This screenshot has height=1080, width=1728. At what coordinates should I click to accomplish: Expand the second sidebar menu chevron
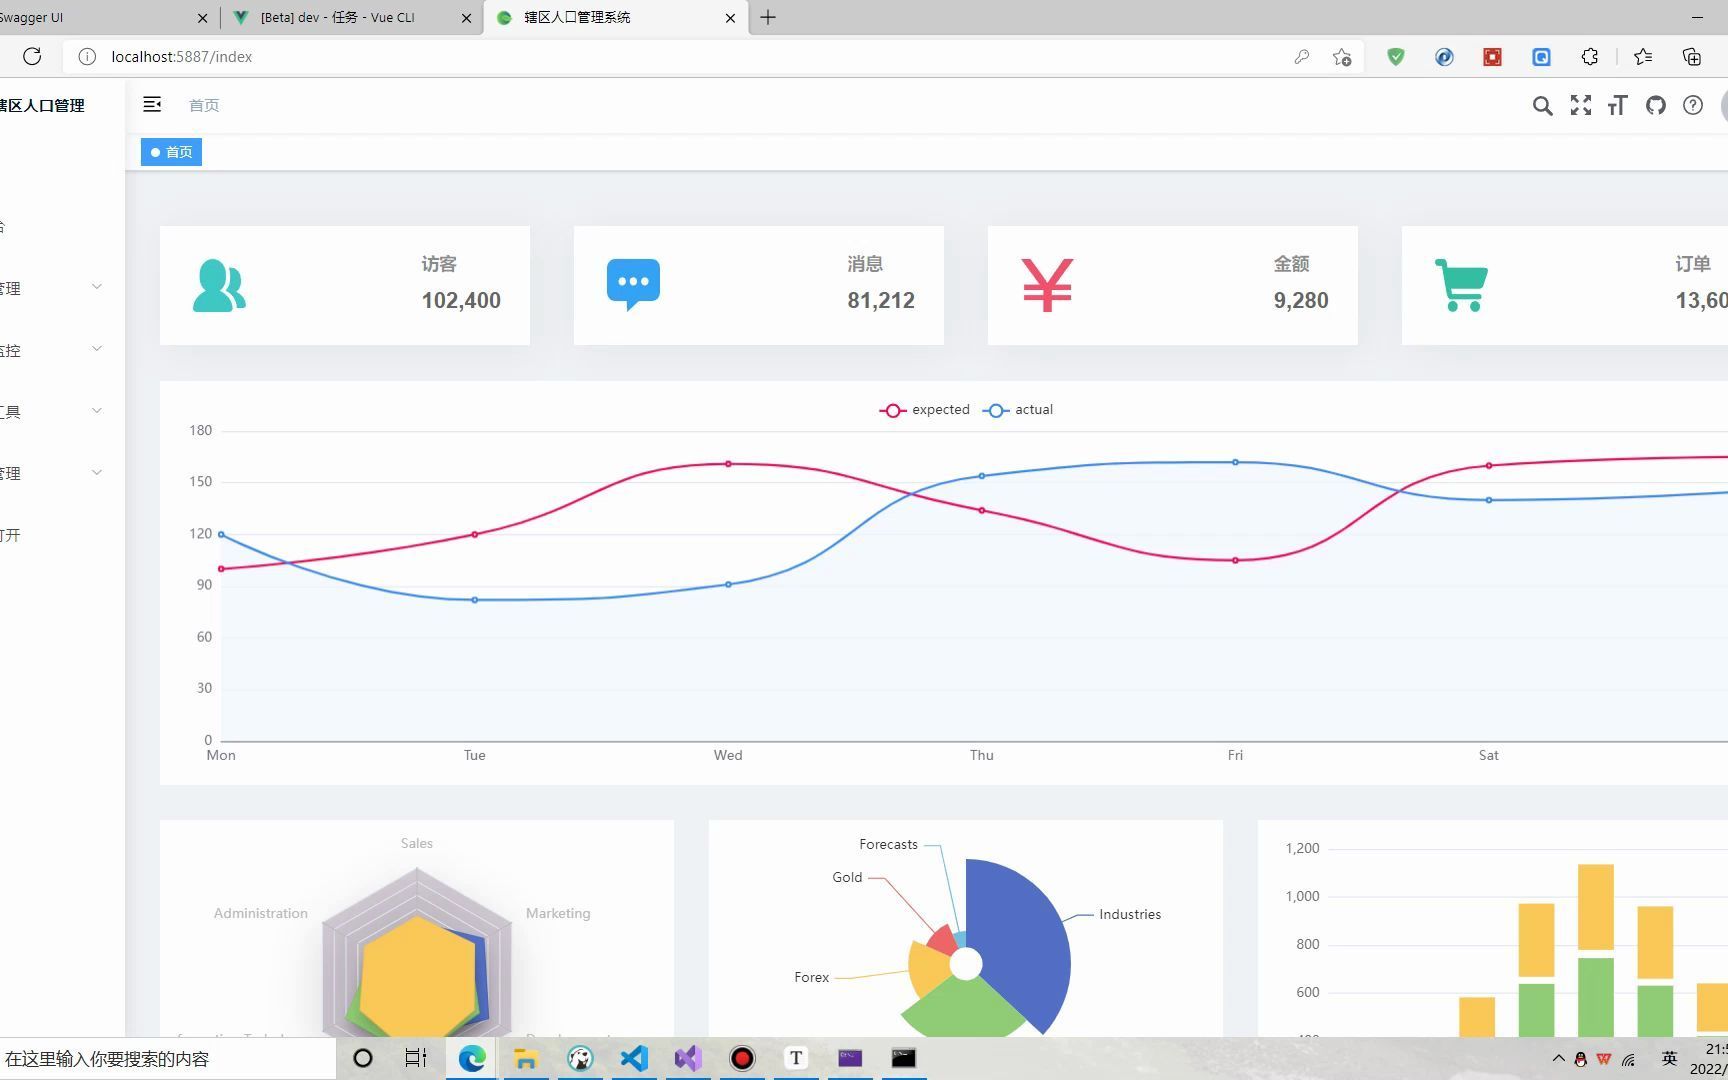click(97, 349)
